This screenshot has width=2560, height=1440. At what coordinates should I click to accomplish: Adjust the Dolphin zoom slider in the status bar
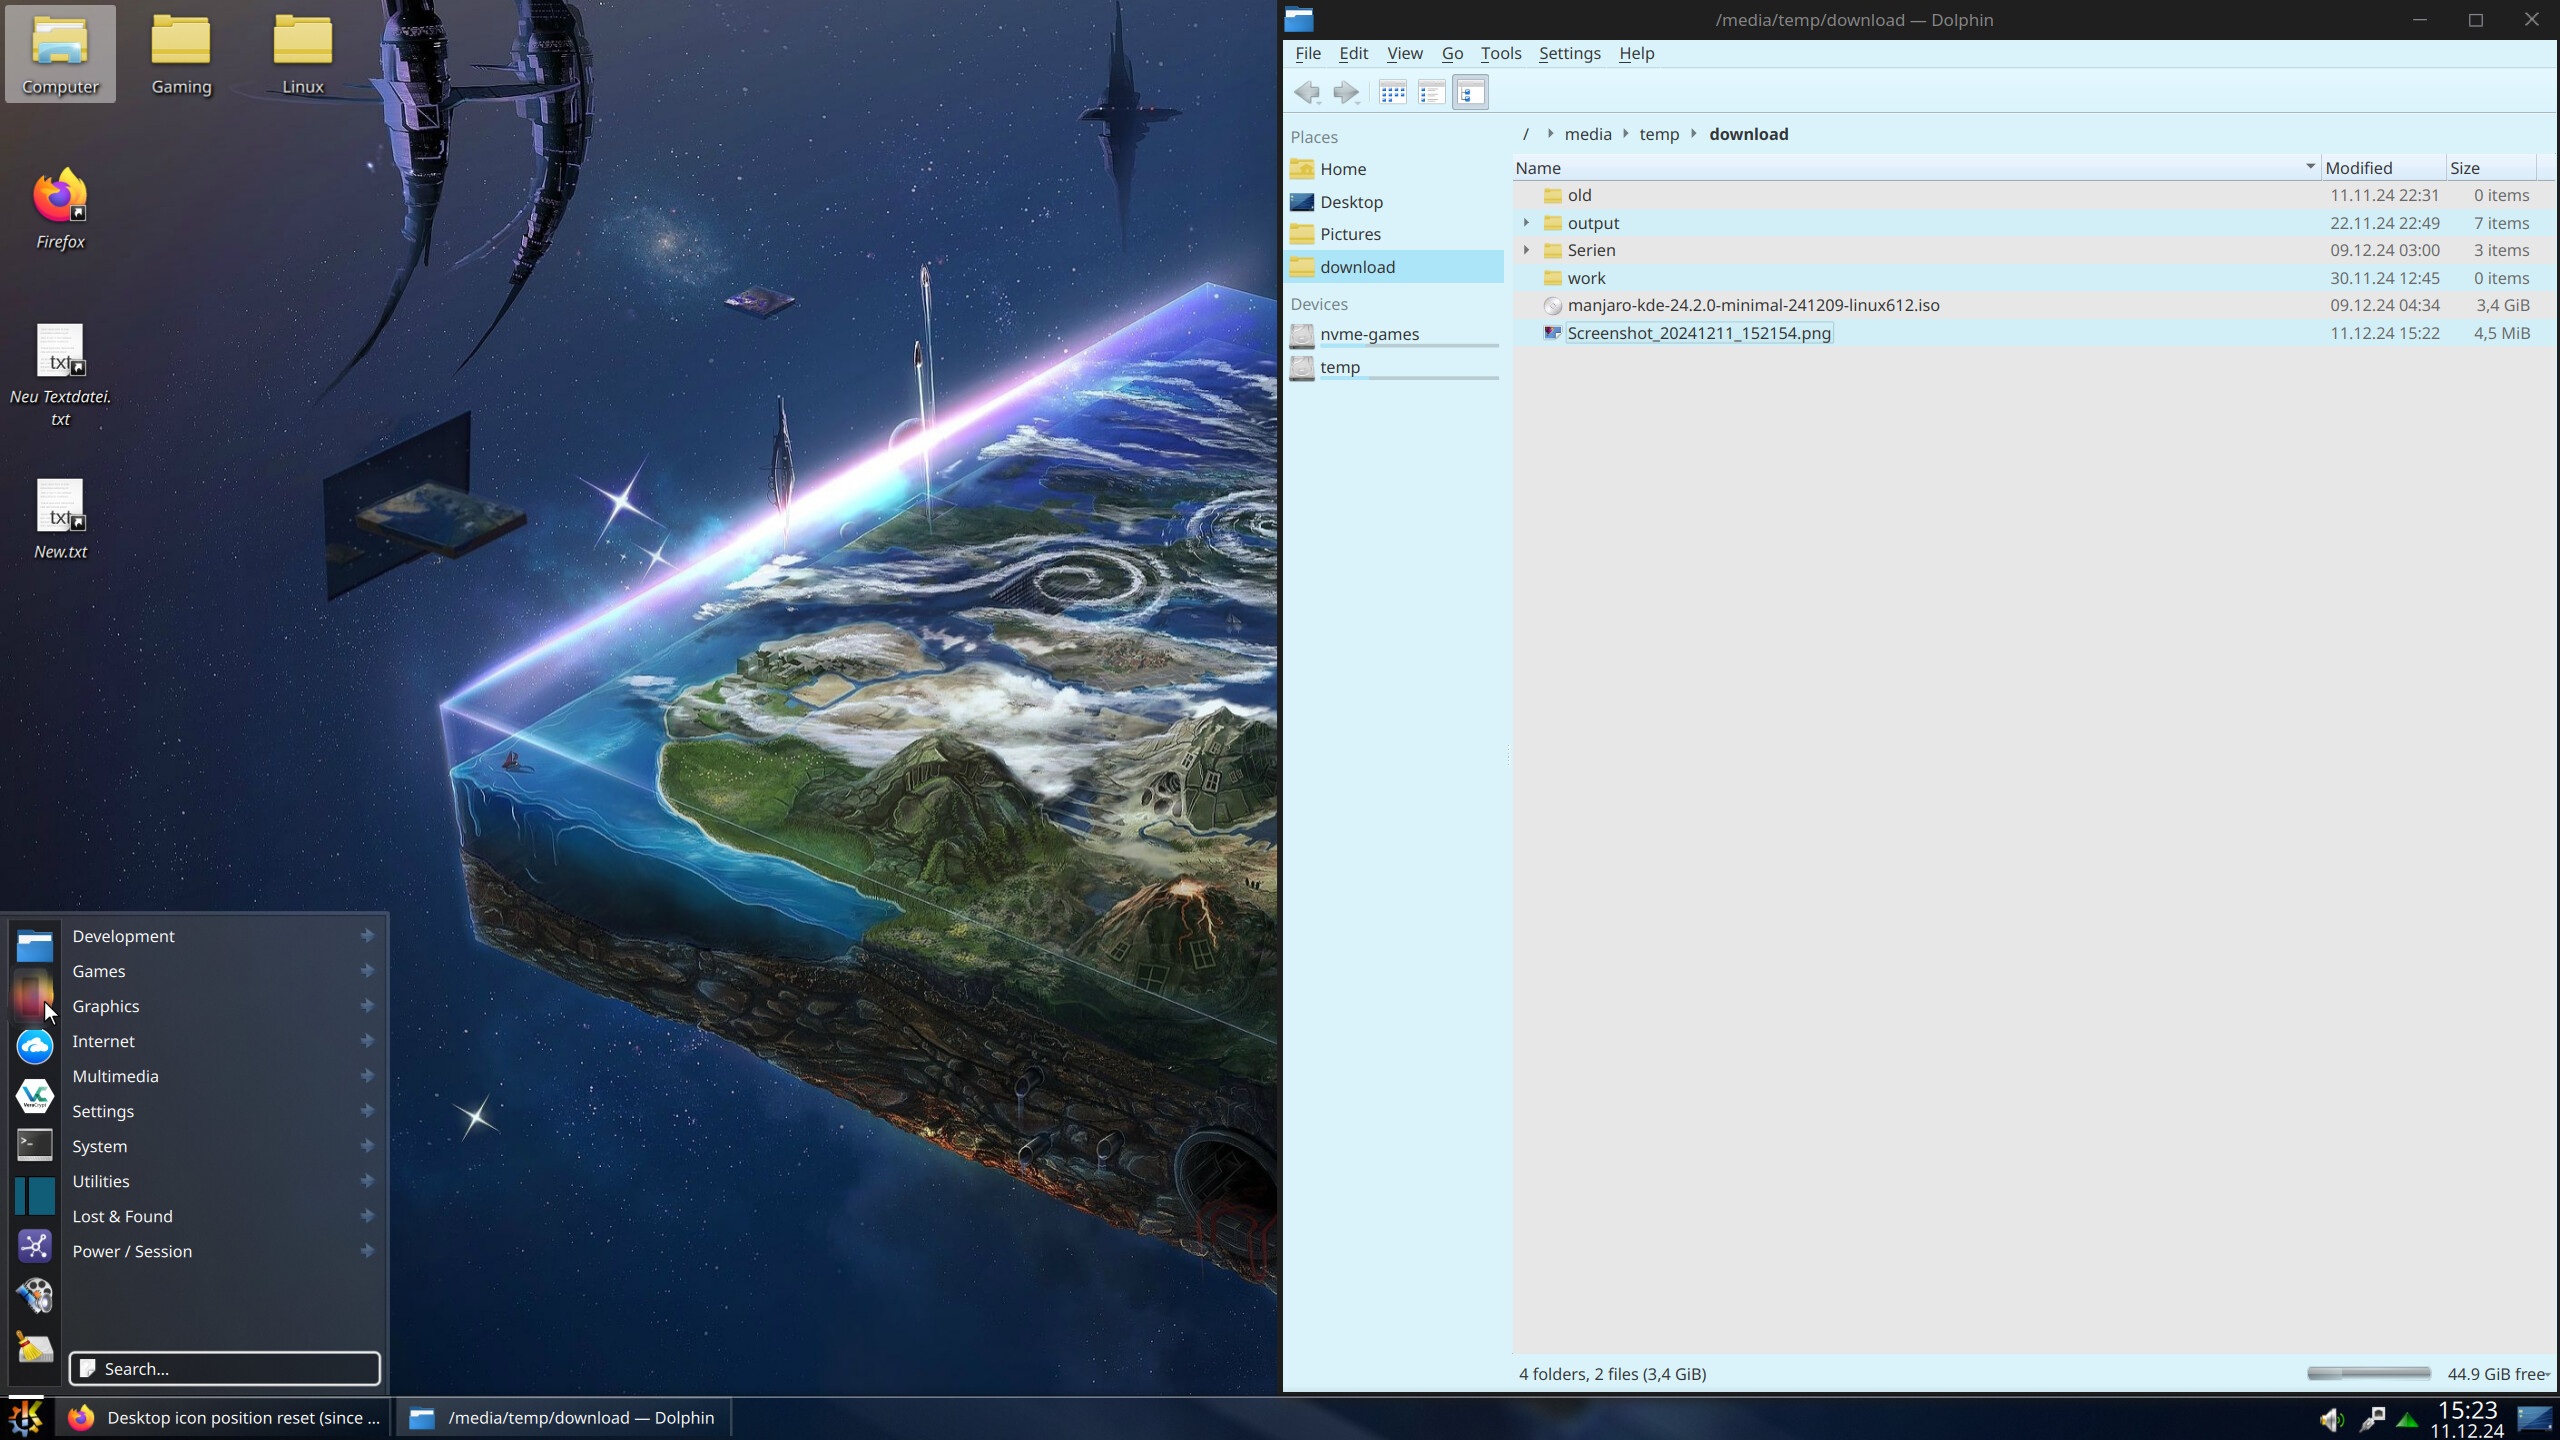pos(2368,1374)
